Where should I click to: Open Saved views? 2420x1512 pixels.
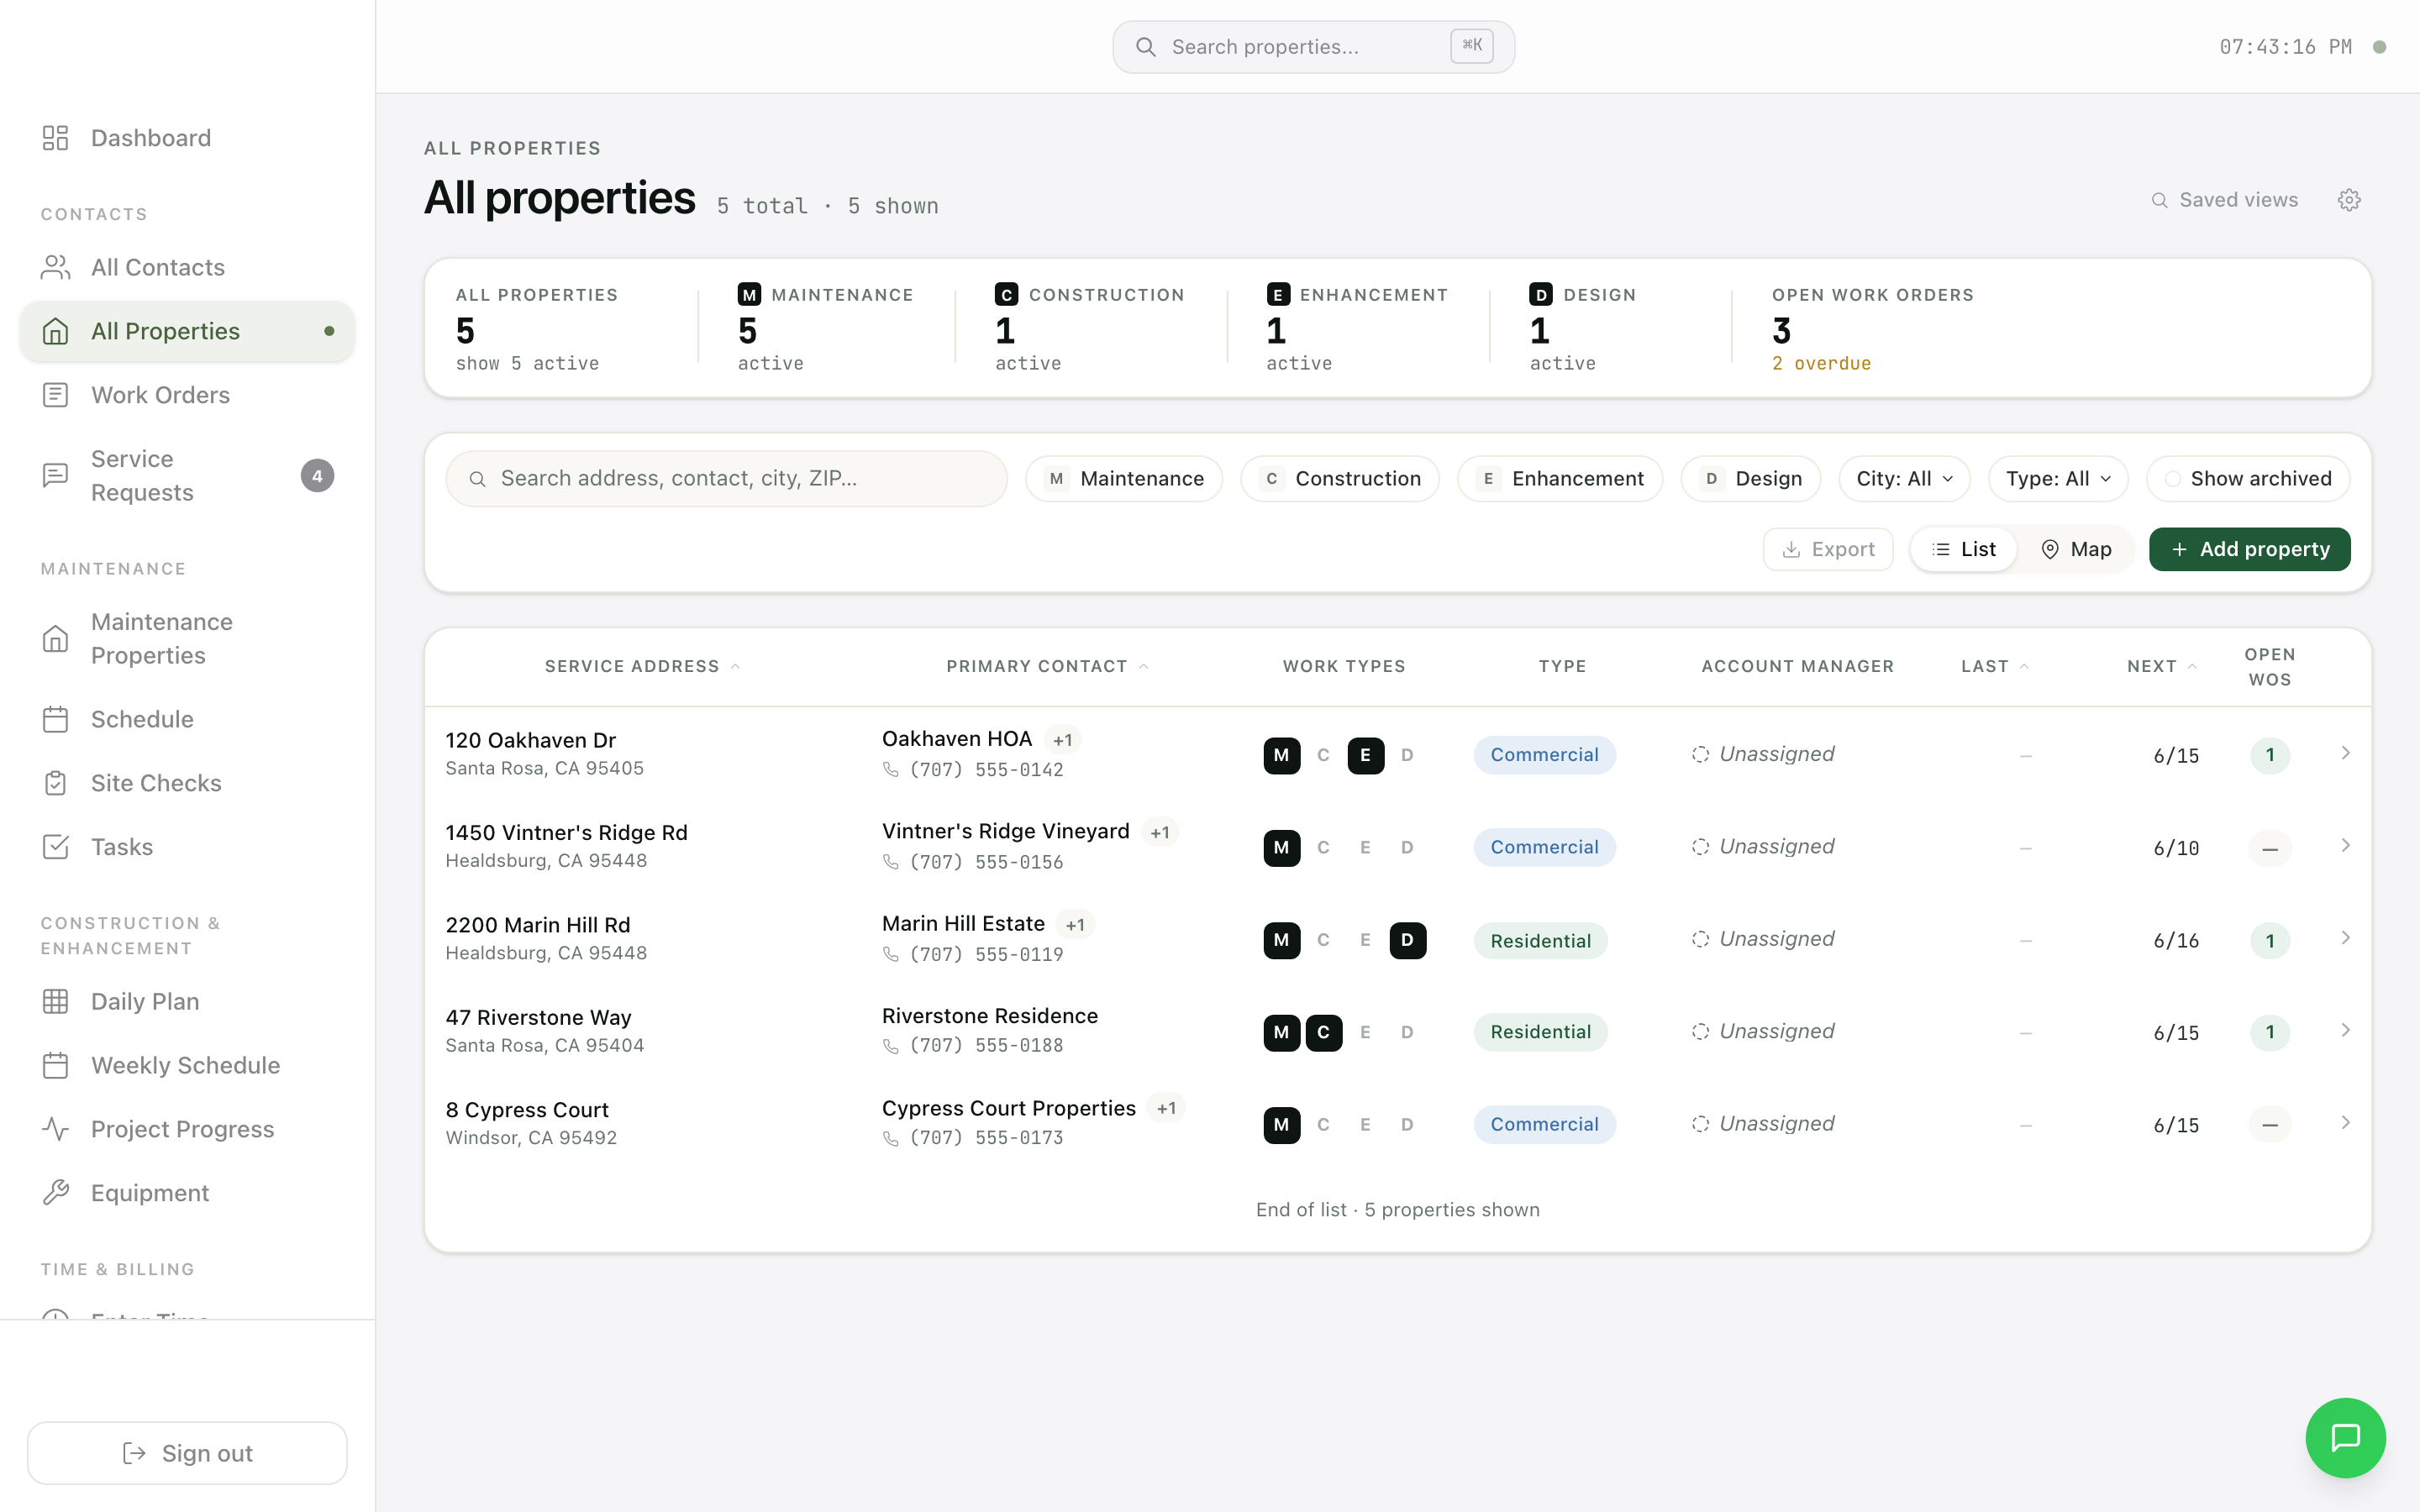(x=2224, y=200)
